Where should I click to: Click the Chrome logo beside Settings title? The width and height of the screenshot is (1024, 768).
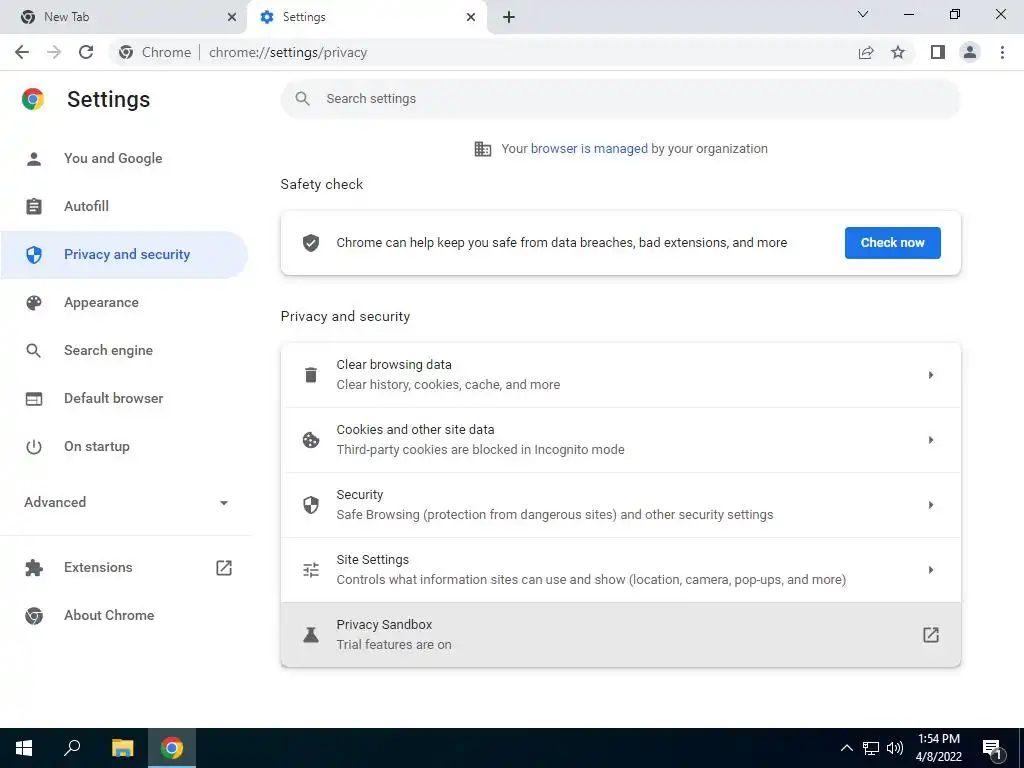[x=33, y=99]
